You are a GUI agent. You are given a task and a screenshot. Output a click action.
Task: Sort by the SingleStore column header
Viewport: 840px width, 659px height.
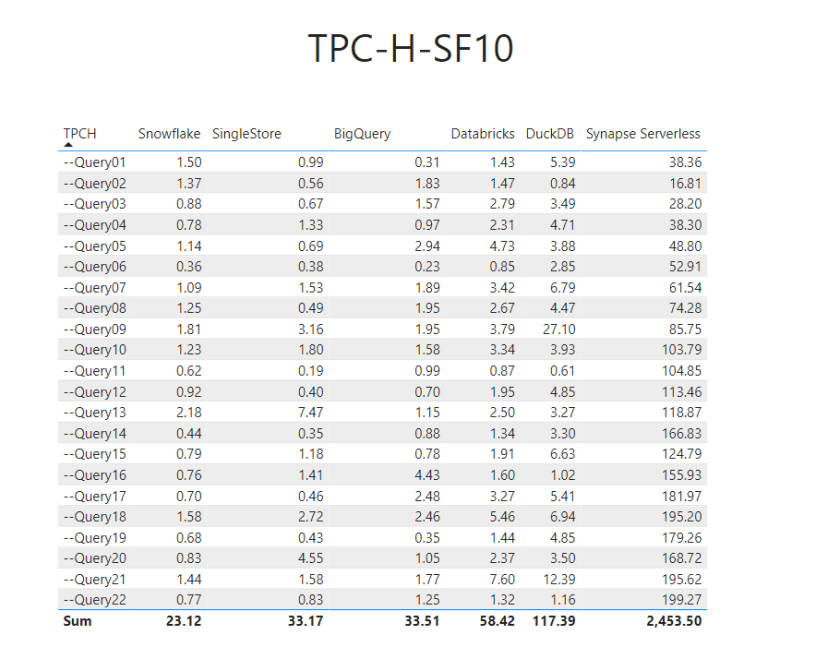[247, 134]
